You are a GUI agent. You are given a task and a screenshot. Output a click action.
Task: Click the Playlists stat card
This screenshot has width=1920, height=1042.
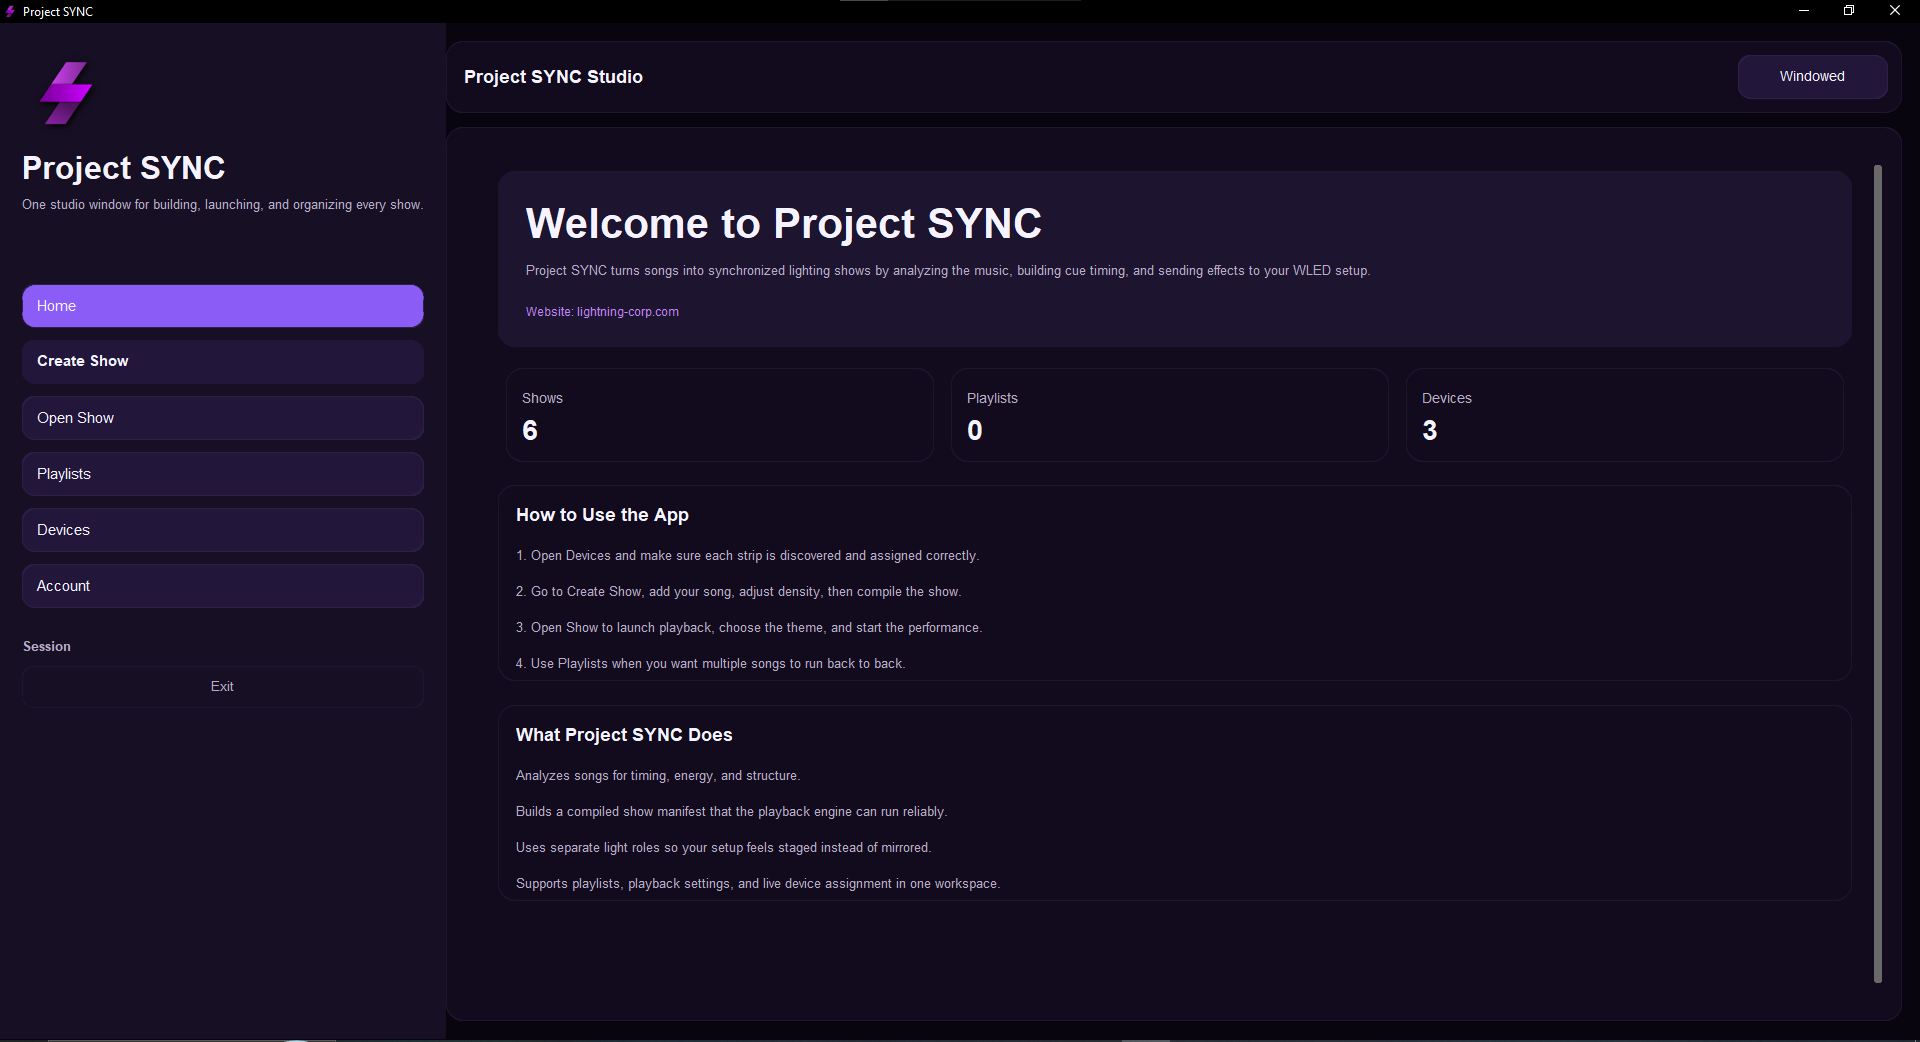pos(1169,415)
